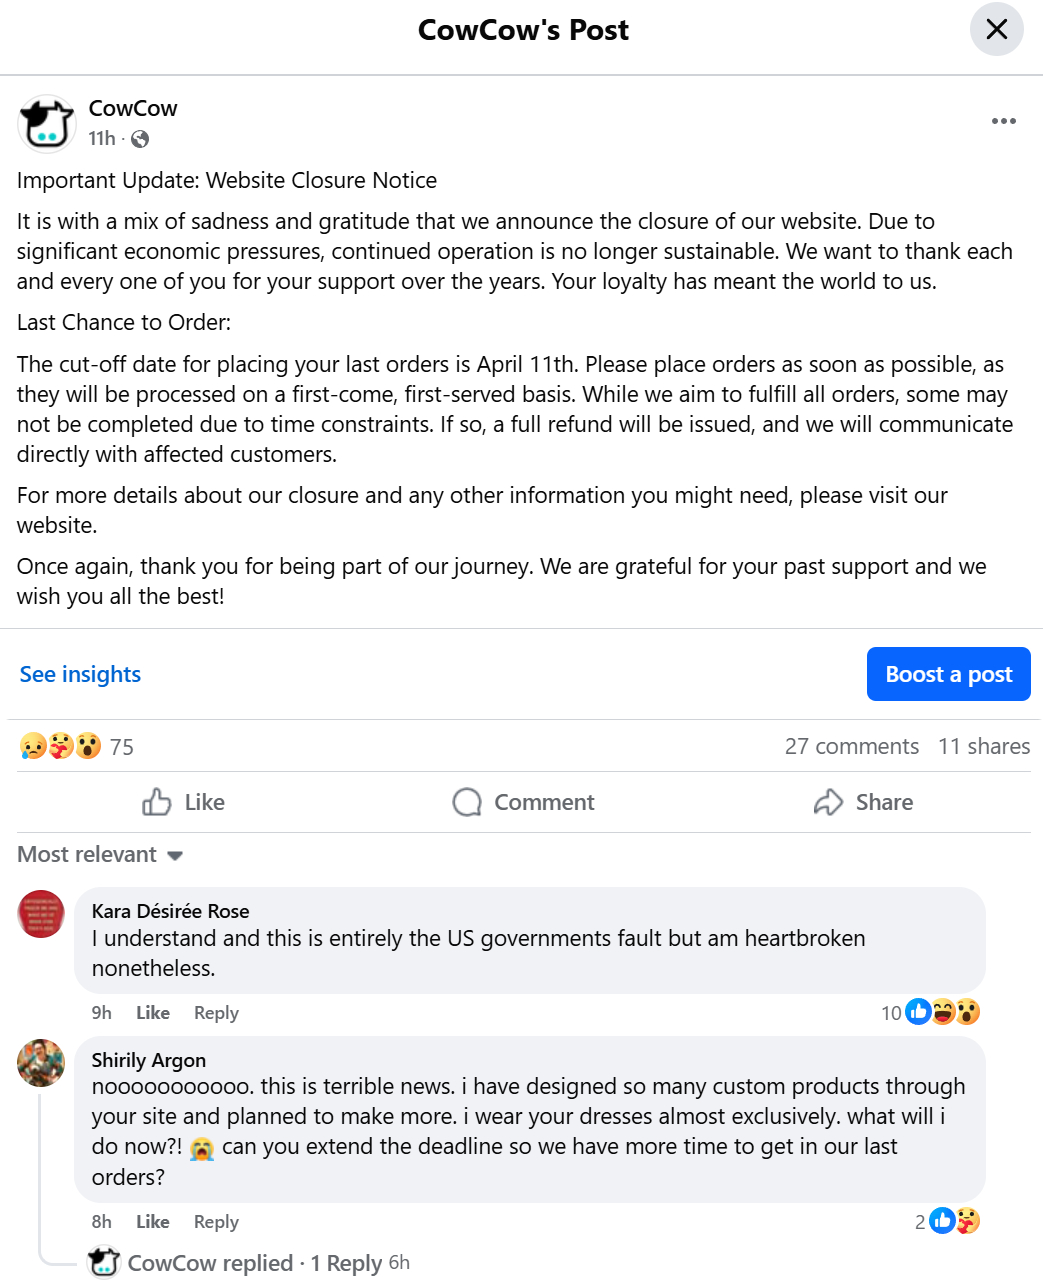This screenshot has width=1043, height=1284.
Task: View the 11 shares list
Action: tap(983, 746)
